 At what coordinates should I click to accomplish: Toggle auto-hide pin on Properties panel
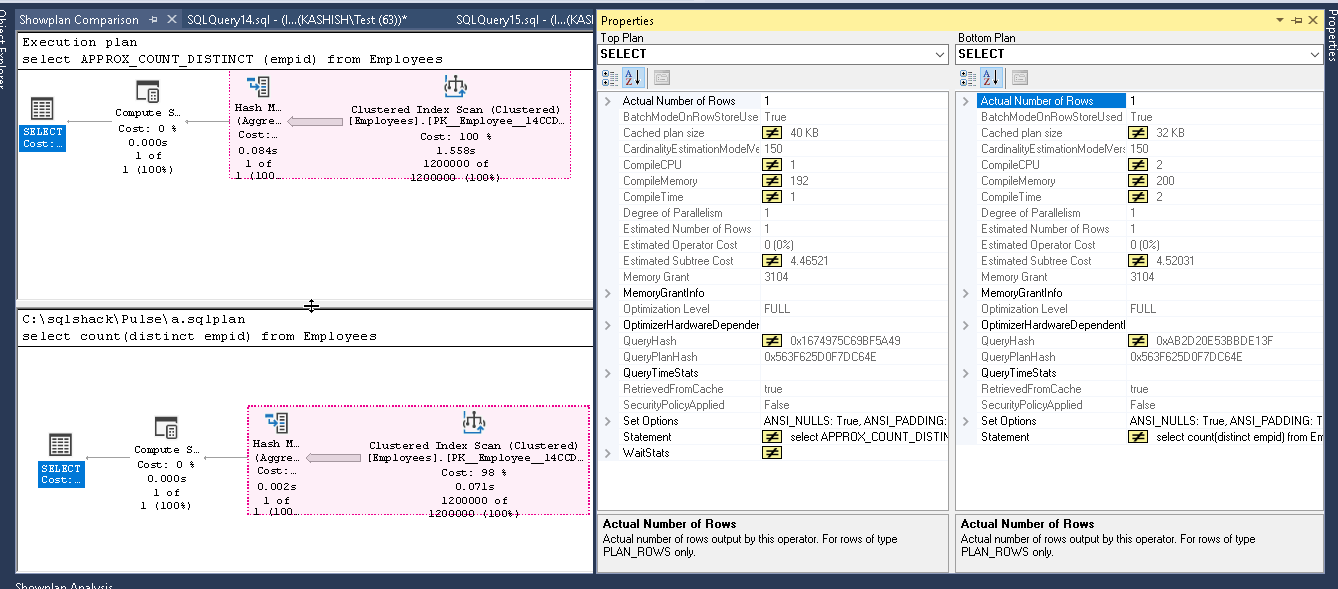point(1296,20)
